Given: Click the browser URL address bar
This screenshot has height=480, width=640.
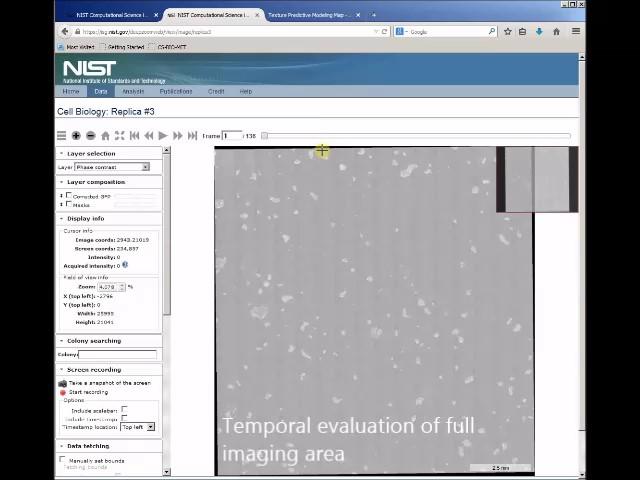Looking at the screenshot, I should point(227,31).
